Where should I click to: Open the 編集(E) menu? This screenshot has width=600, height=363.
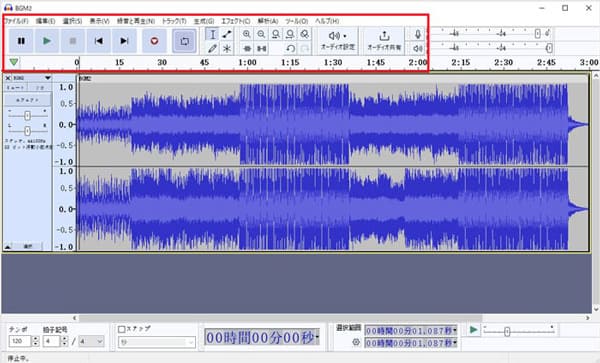click(x=45, y=21)
